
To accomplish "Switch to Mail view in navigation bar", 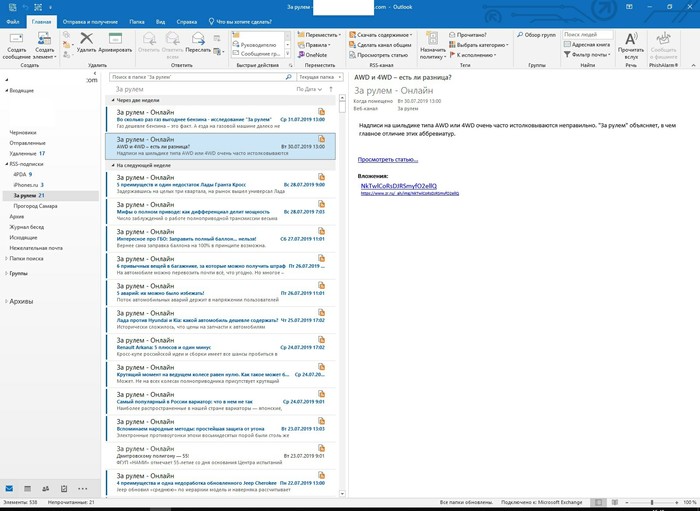I will pyautogui.click(x=11, y=488).
